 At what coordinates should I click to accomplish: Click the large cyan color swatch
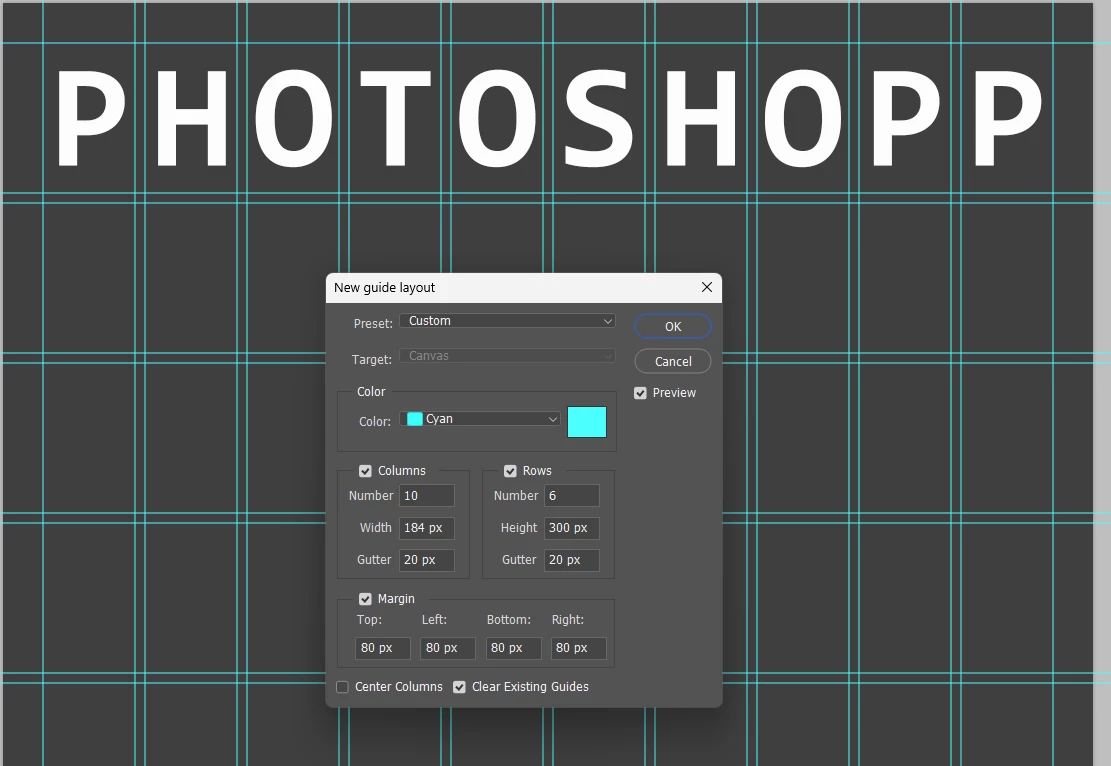[587, 422]
